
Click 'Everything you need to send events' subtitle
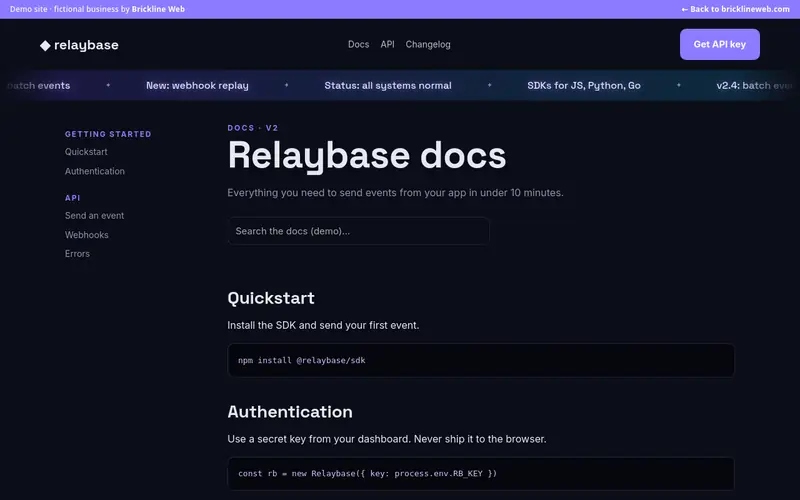pos(395,193)
